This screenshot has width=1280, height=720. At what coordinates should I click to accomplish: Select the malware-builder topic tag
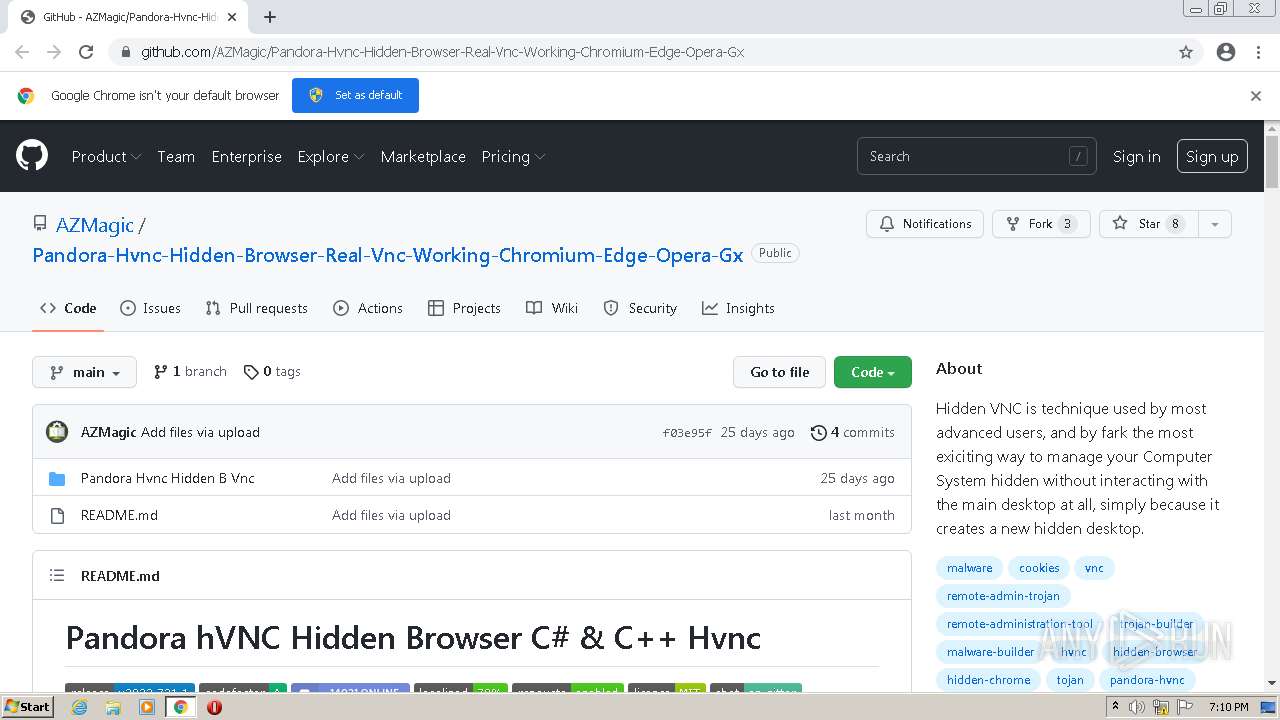991,652
